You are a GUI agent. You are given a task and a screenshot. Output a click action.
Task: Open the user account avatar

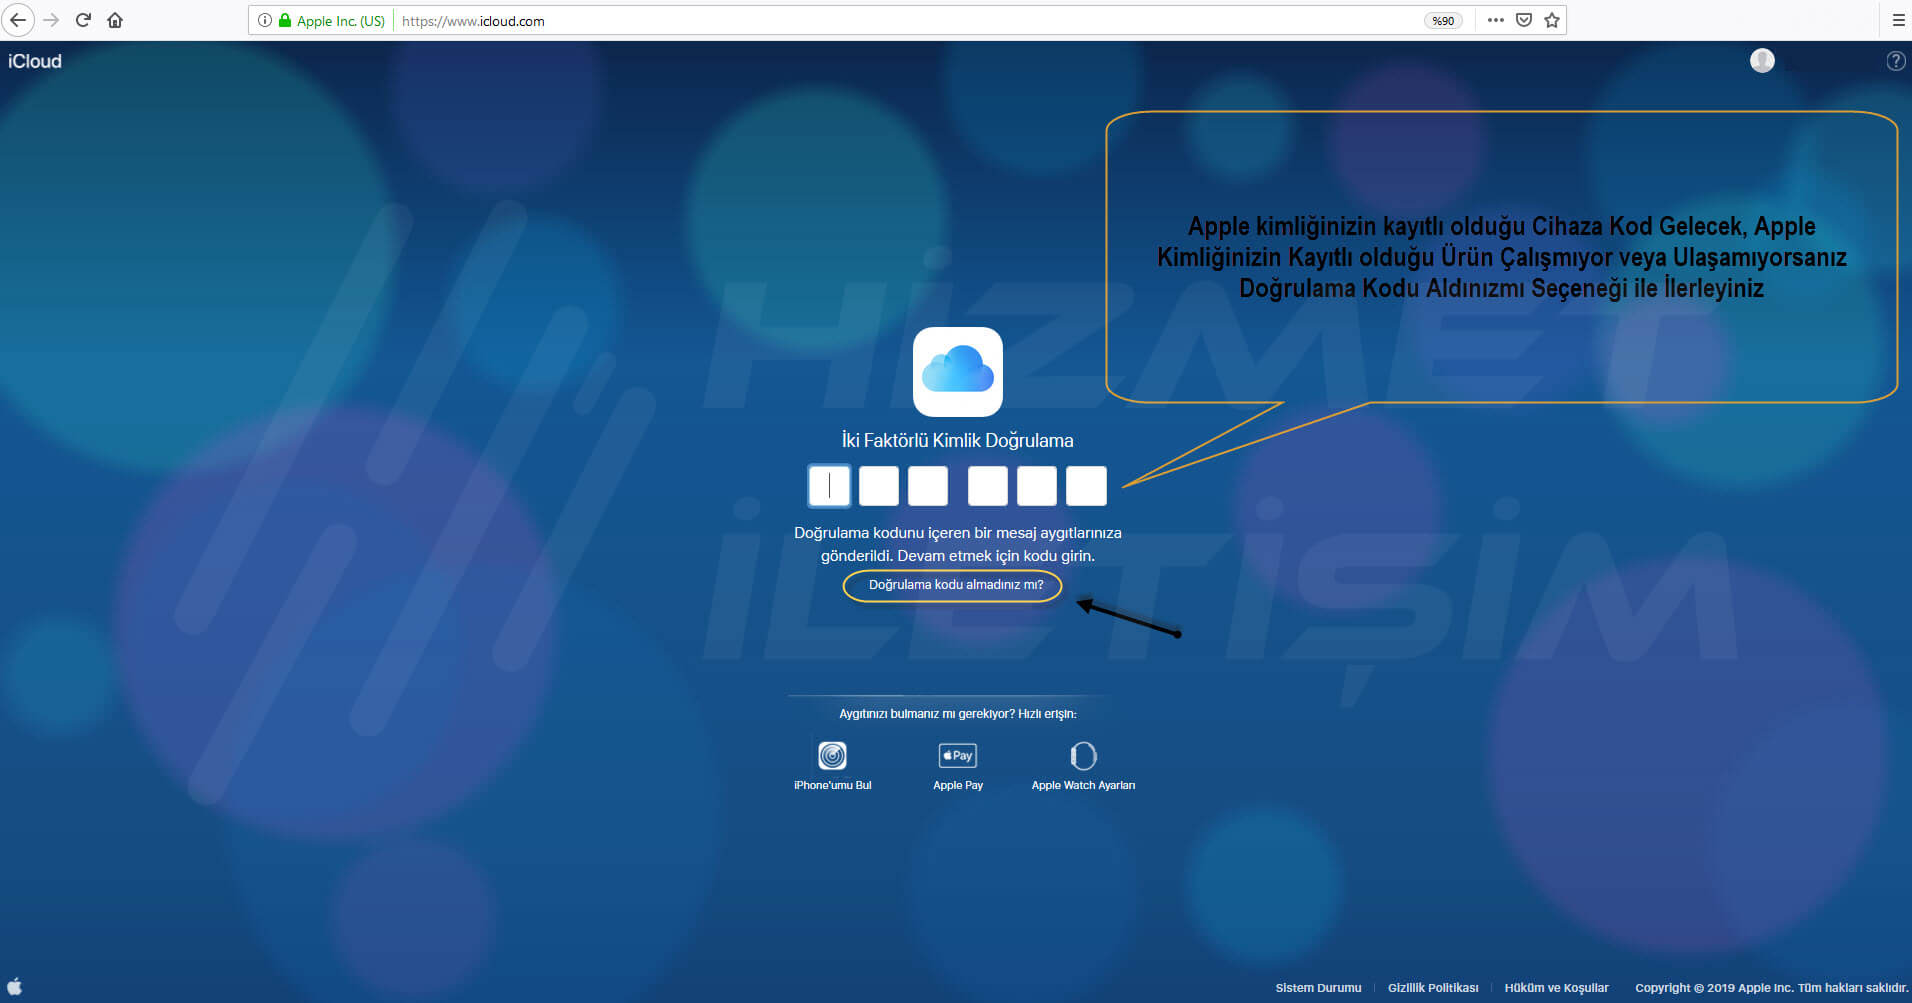1762,61
